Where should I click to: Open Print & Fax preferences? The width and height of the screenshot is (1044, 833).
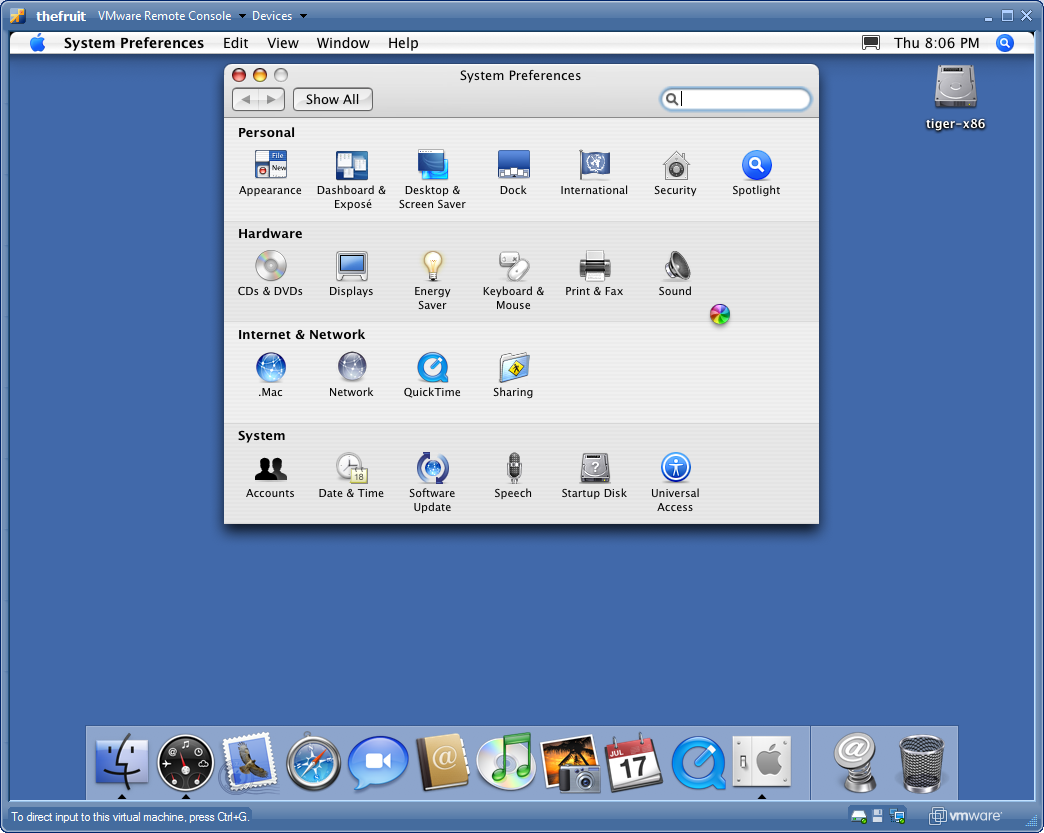pos(594,274)
